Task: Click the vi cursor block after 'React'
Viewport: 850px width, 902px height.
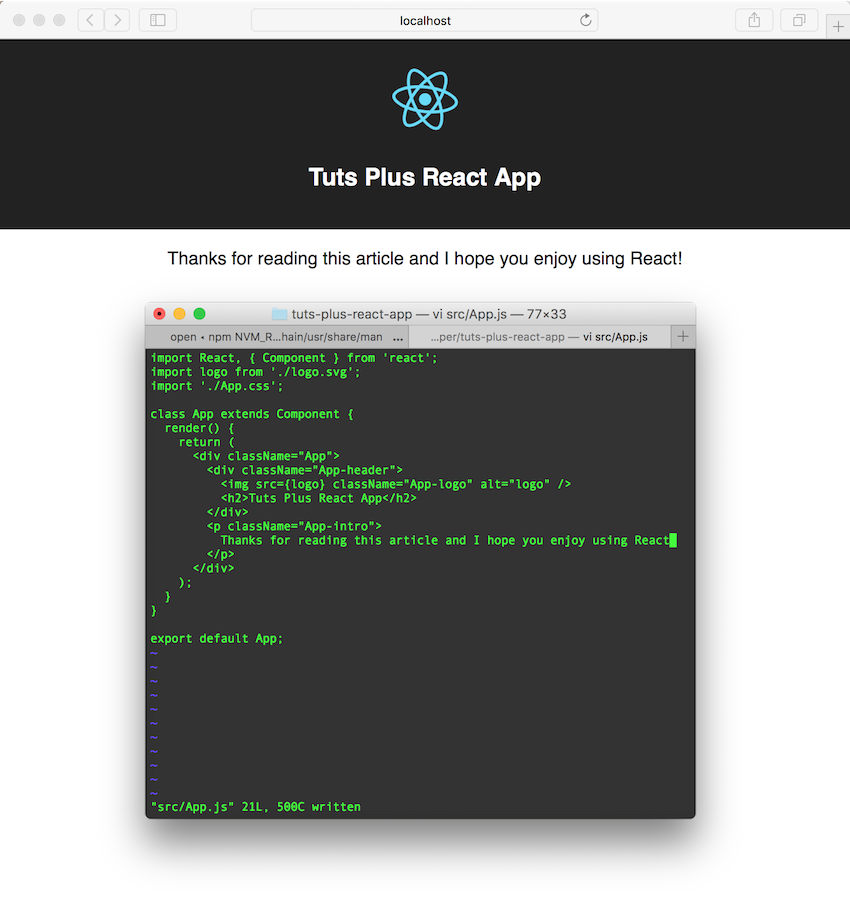Action: tap(673, 540)
